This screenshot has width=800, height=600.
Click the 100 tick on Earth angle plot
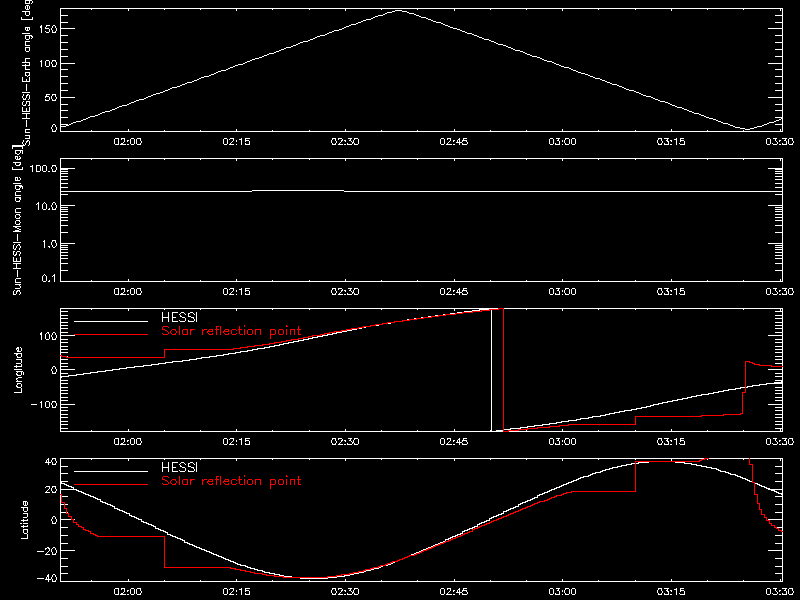[x=48, y=64]
